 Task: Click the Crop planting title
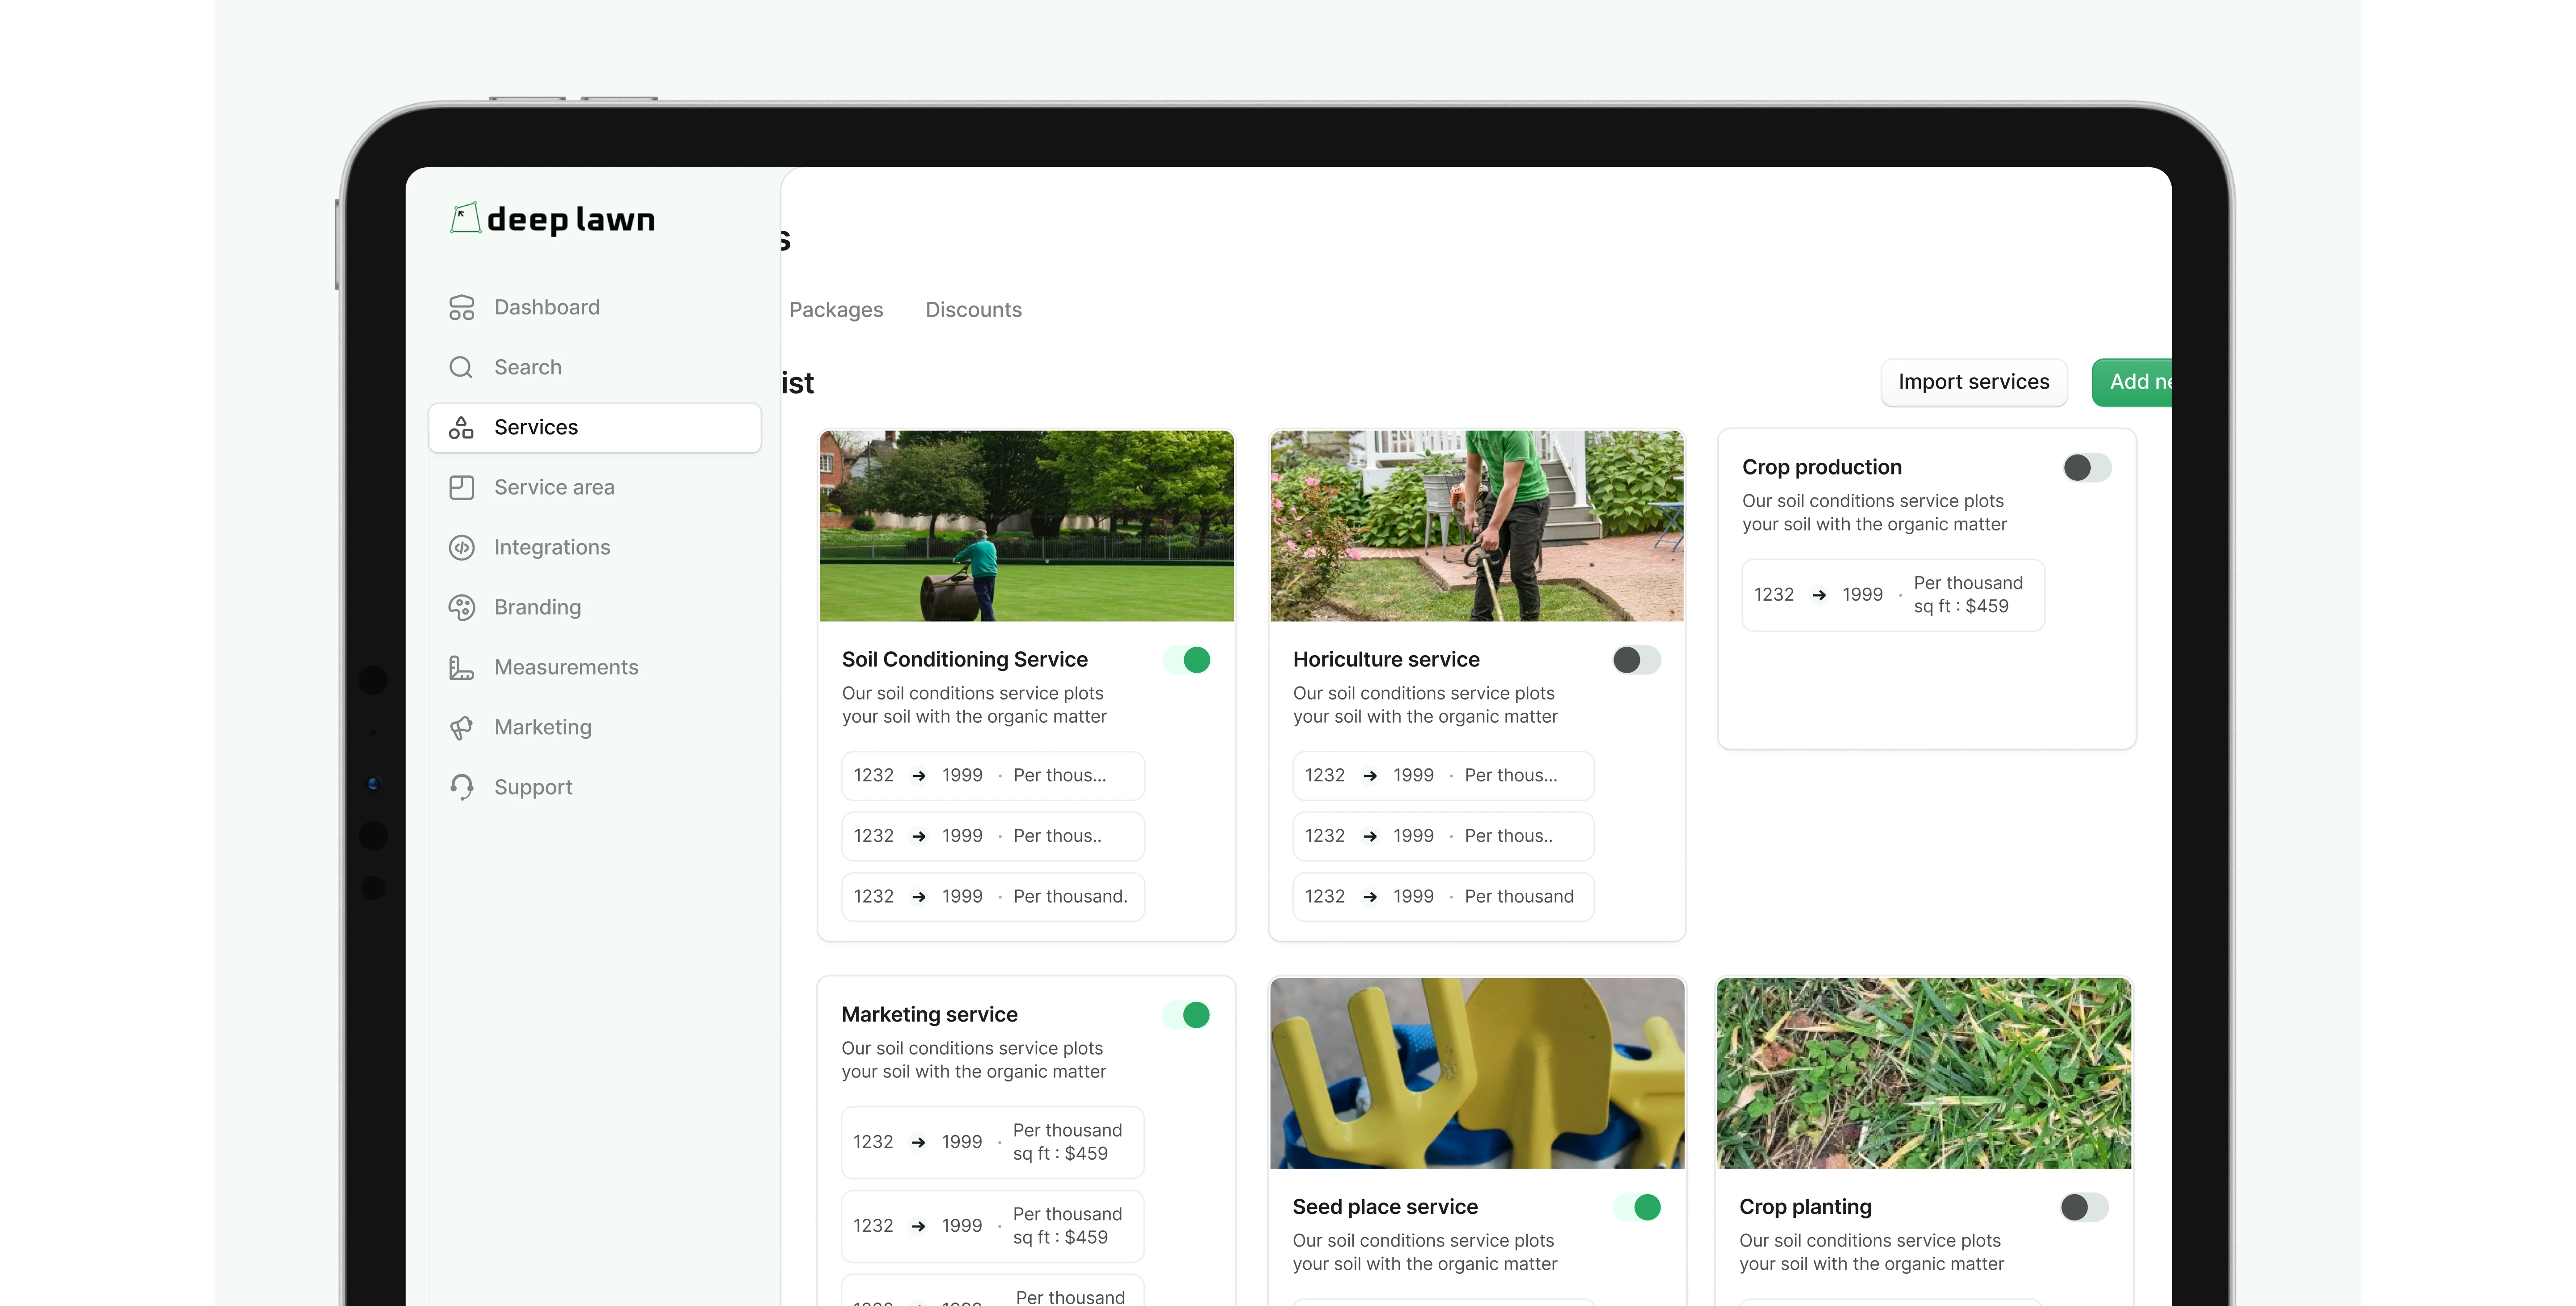coord(1805,1208)
